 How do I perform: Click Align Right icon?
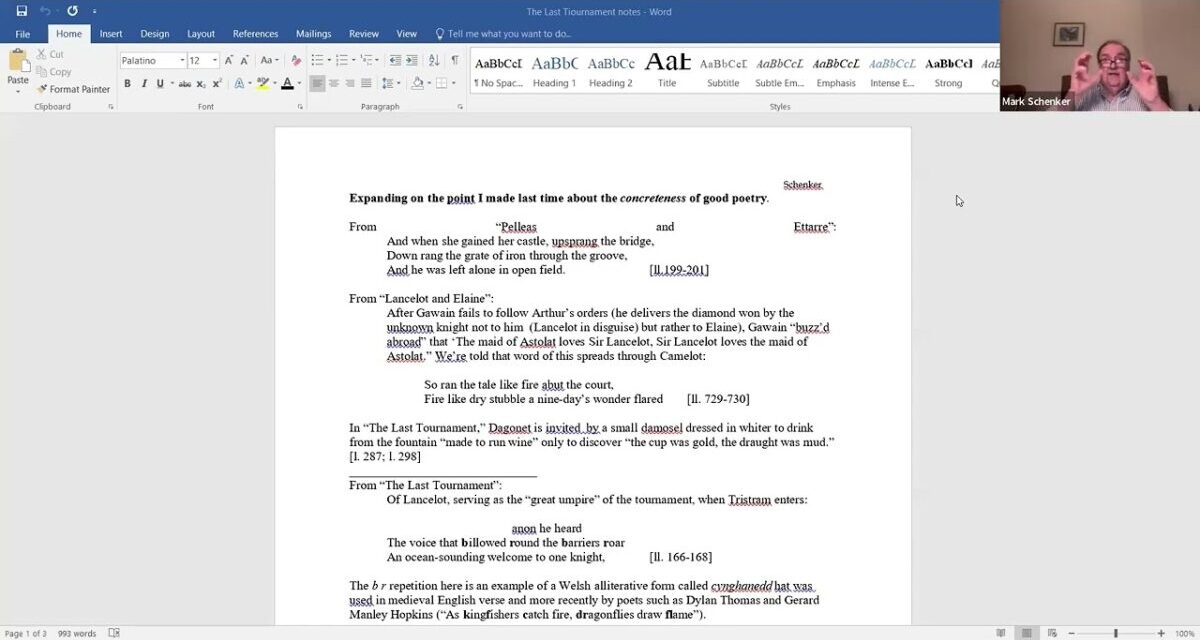(x=350, y=84)
